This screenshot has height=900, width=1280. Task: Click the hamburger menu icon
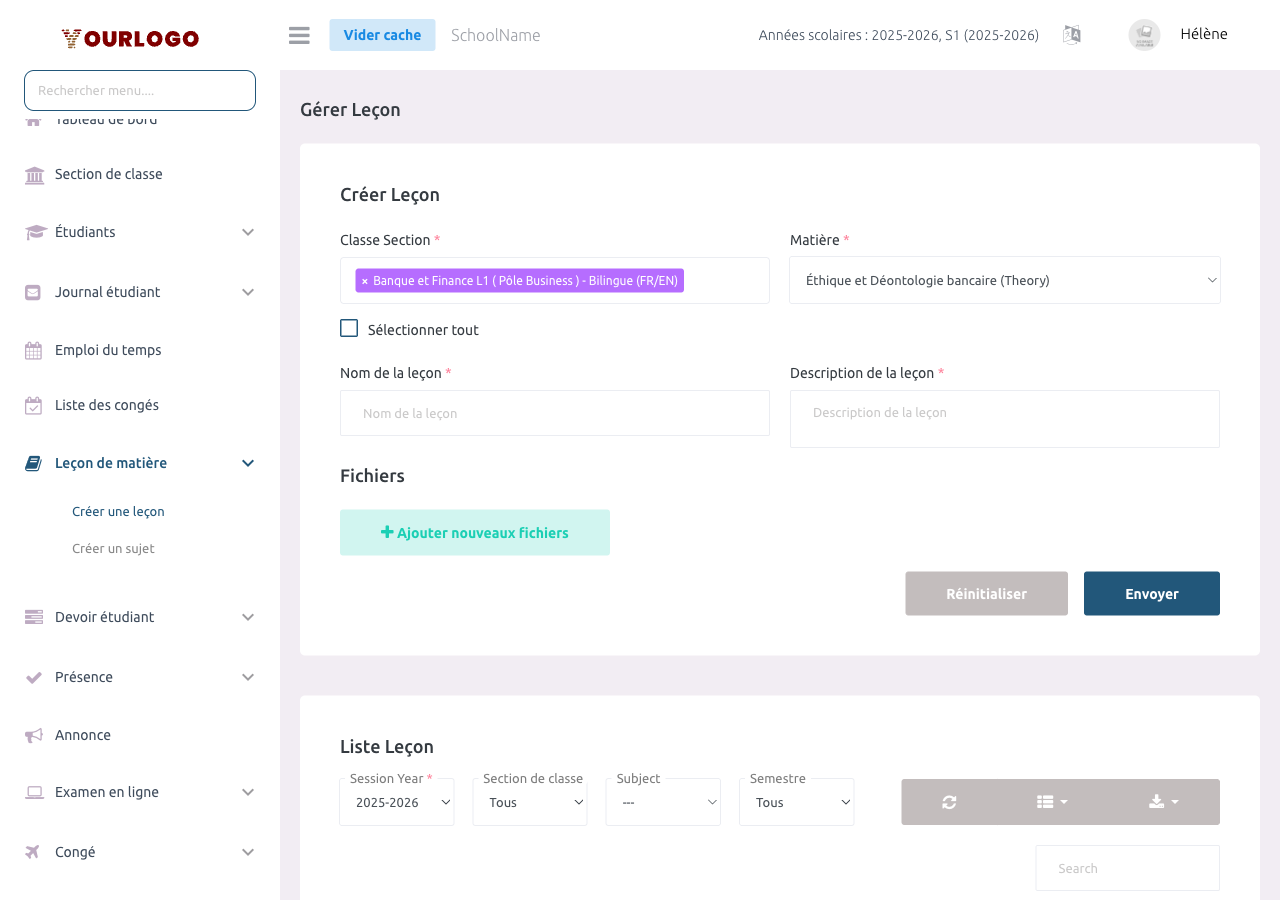299,35
